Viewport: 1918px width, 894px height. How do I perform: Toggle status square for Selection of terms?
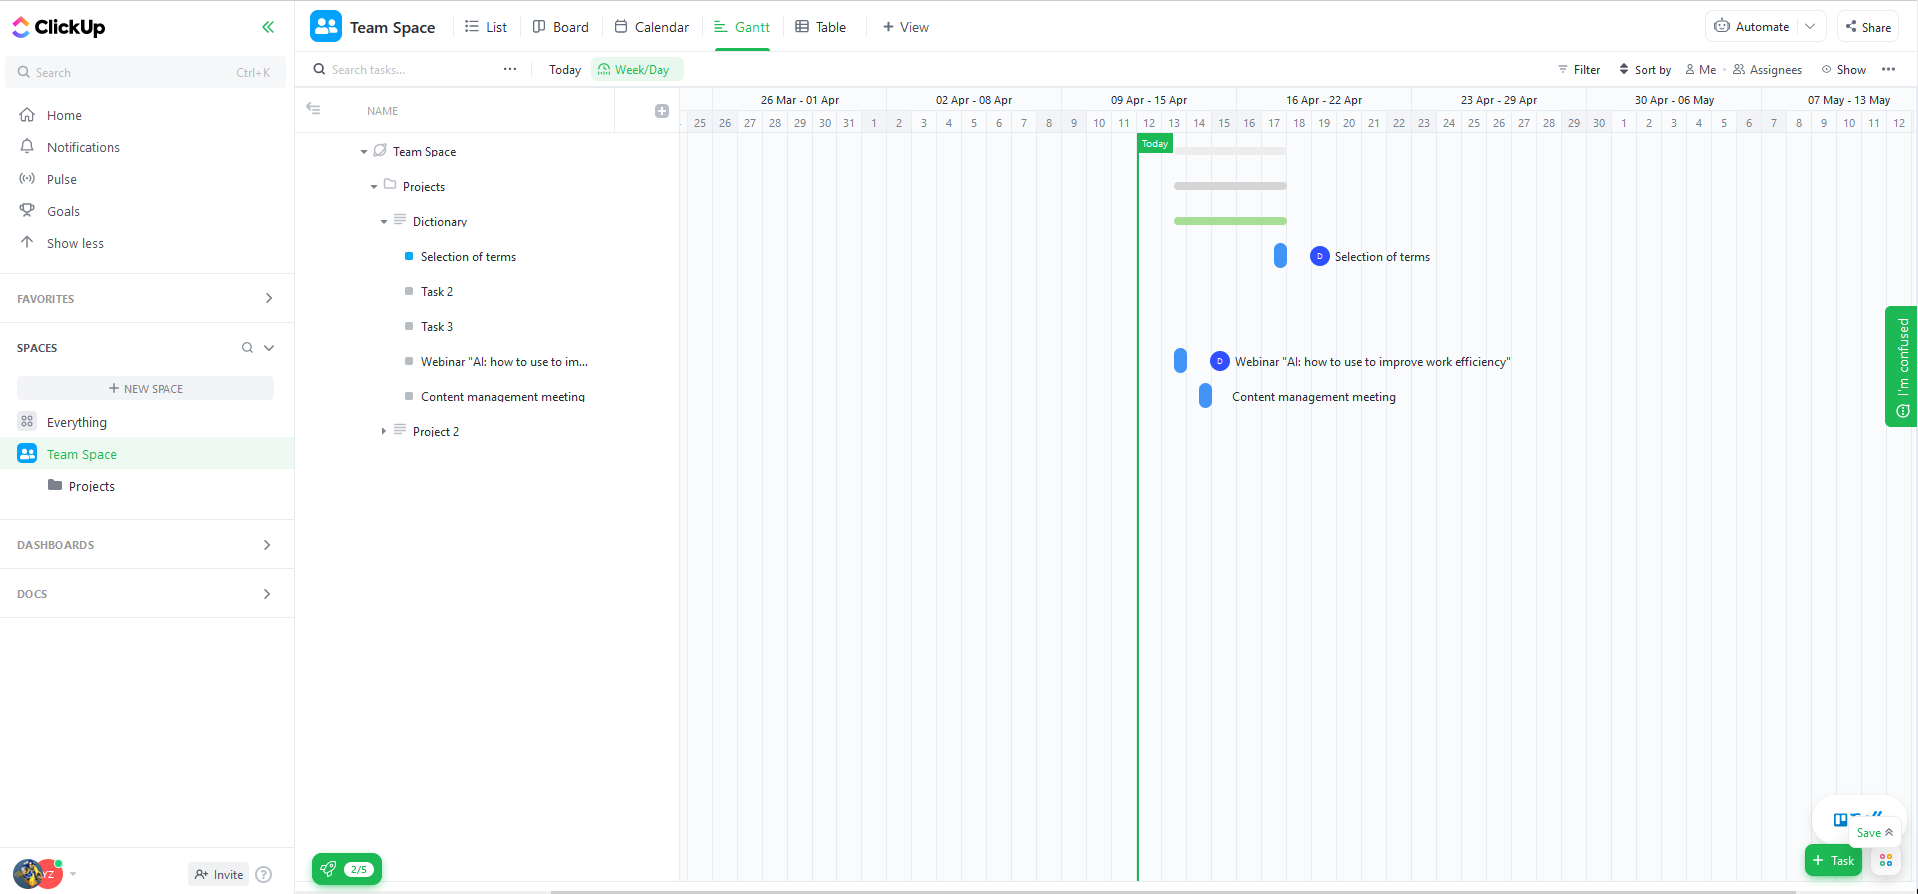409,257
